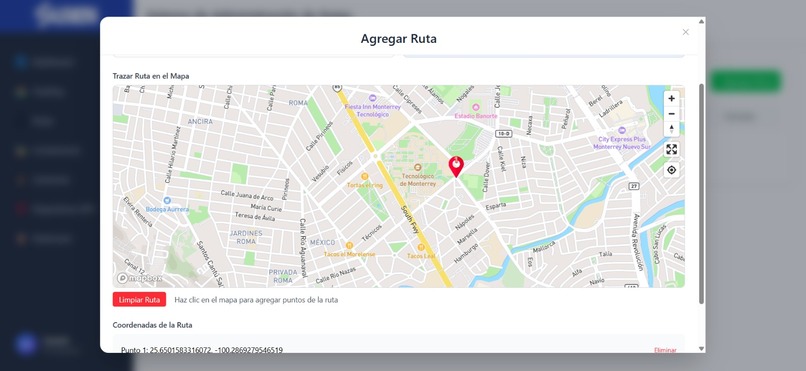The width and height of the screenshot is (806, 371).
Task: Zoom out of the map
Action: click(671, 114)
